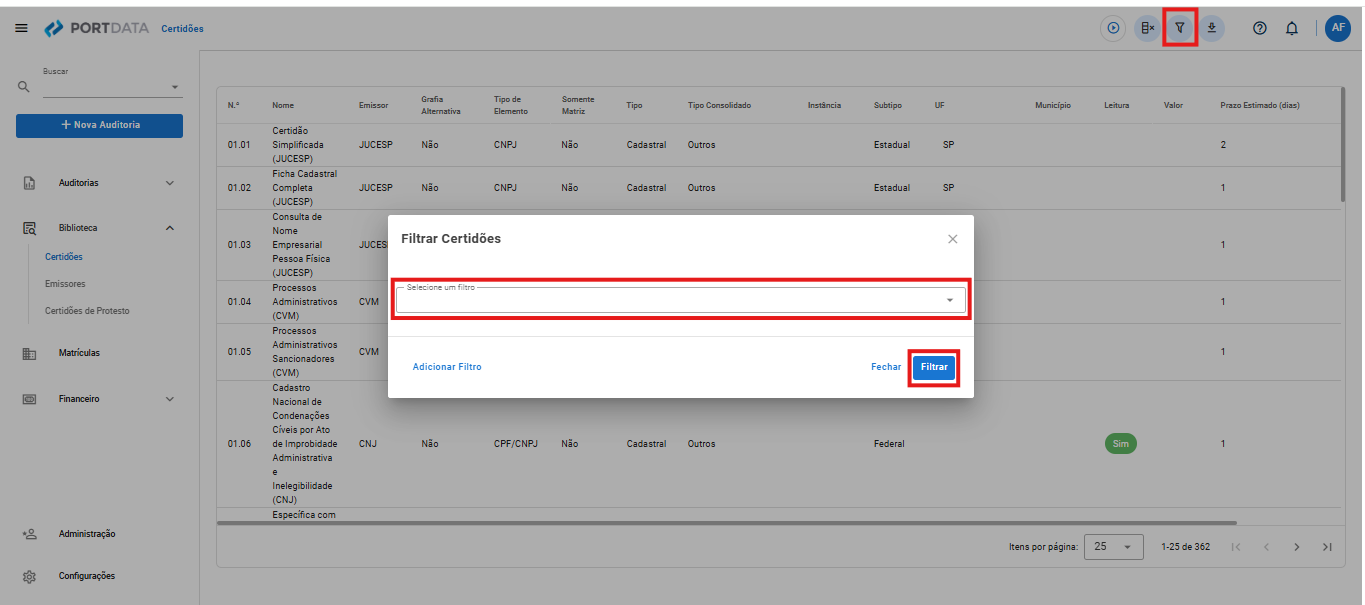
Task: Expand the Financeiro menu chevron
Action: click(x=169, y=399)
